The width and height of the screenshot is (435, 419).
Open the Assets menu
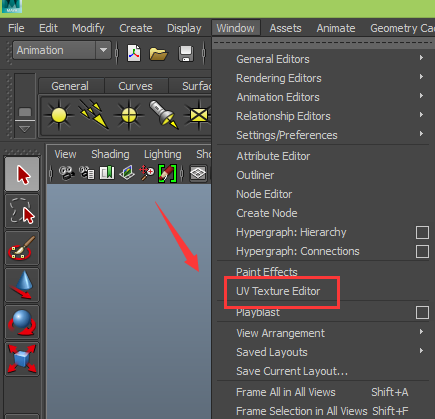285,28
